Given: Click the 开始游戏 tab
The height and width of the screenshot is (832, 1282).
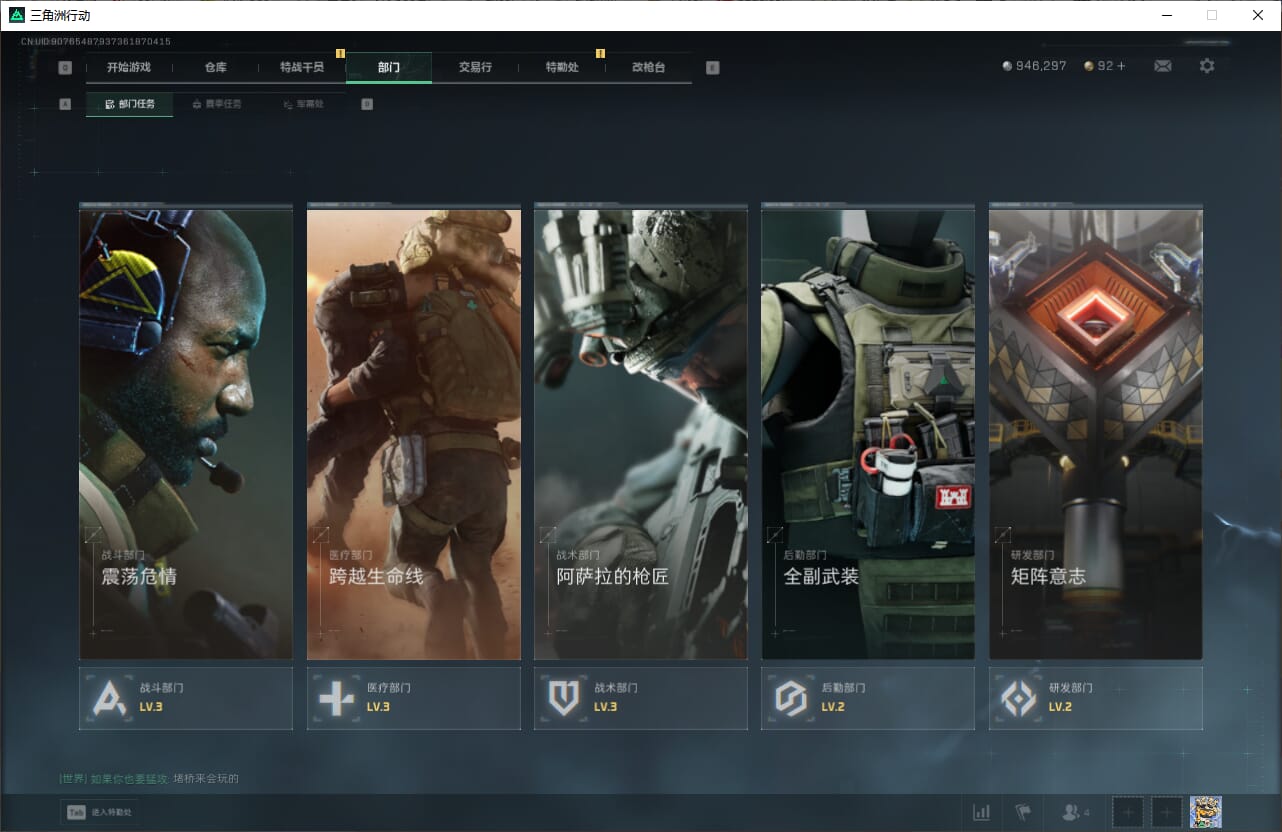Looking at the screenshot, I should click(129, 68).
